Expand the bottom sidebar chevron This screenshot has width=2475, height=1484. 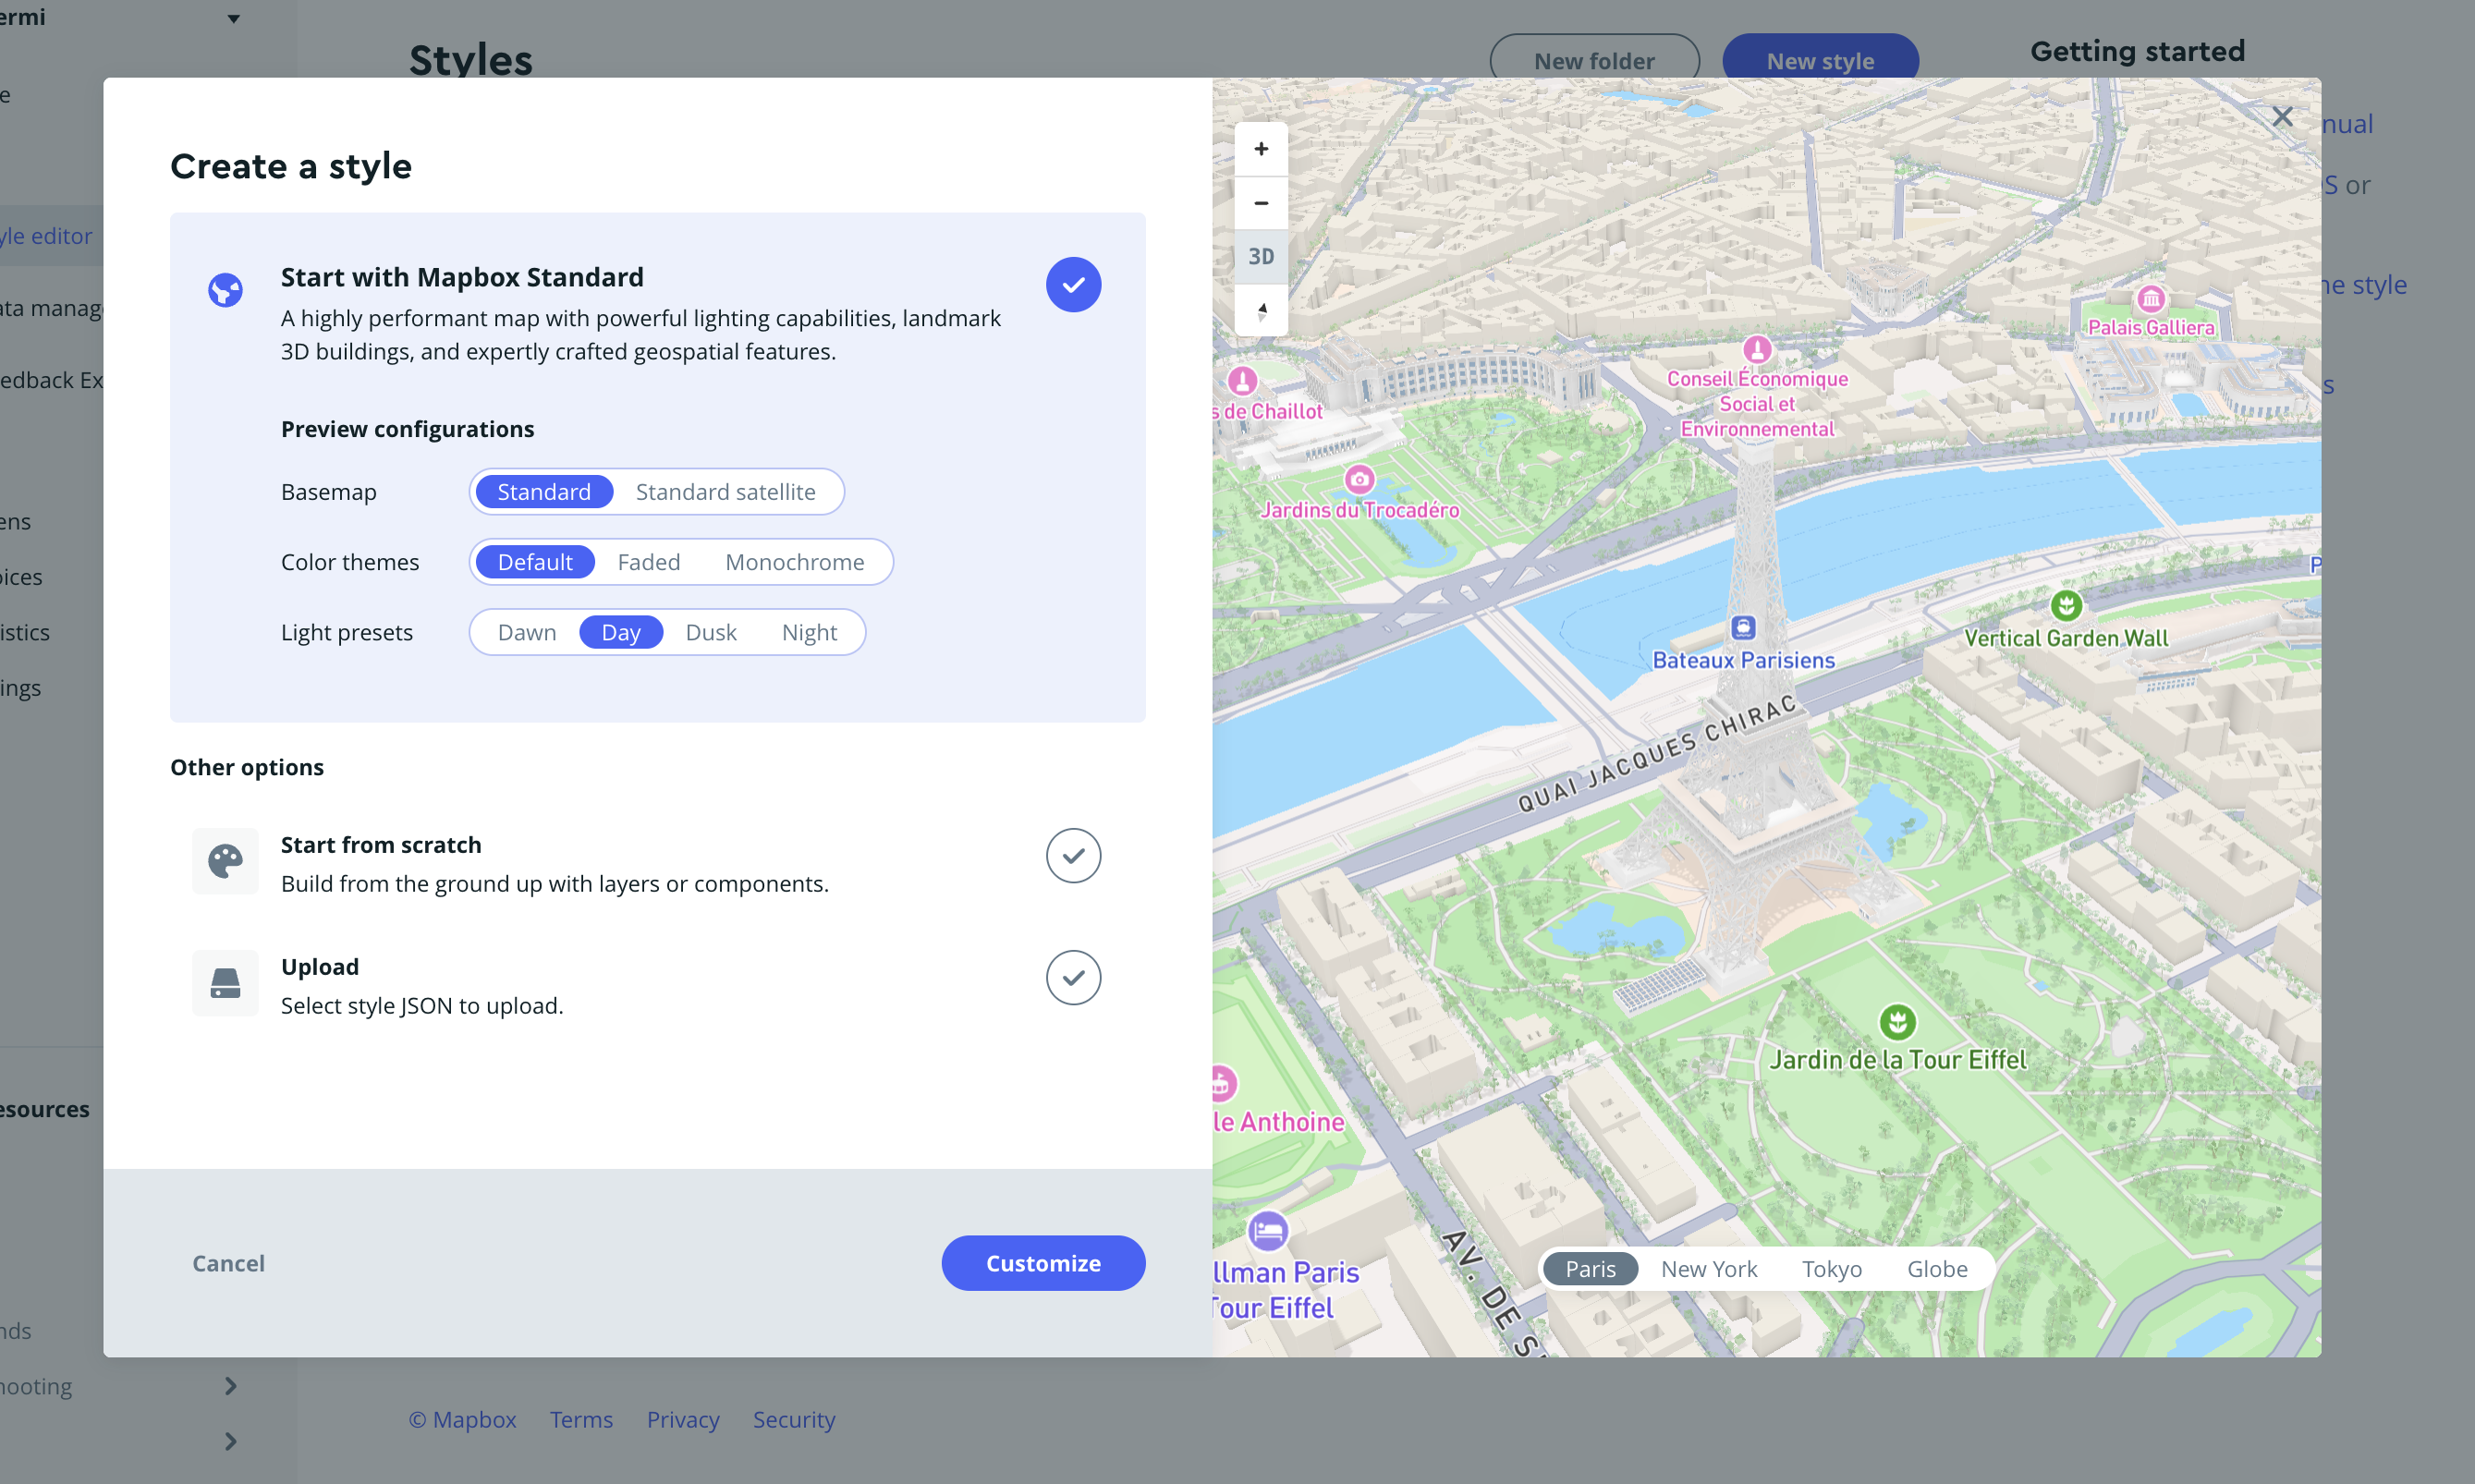[x=231, y=1441]
